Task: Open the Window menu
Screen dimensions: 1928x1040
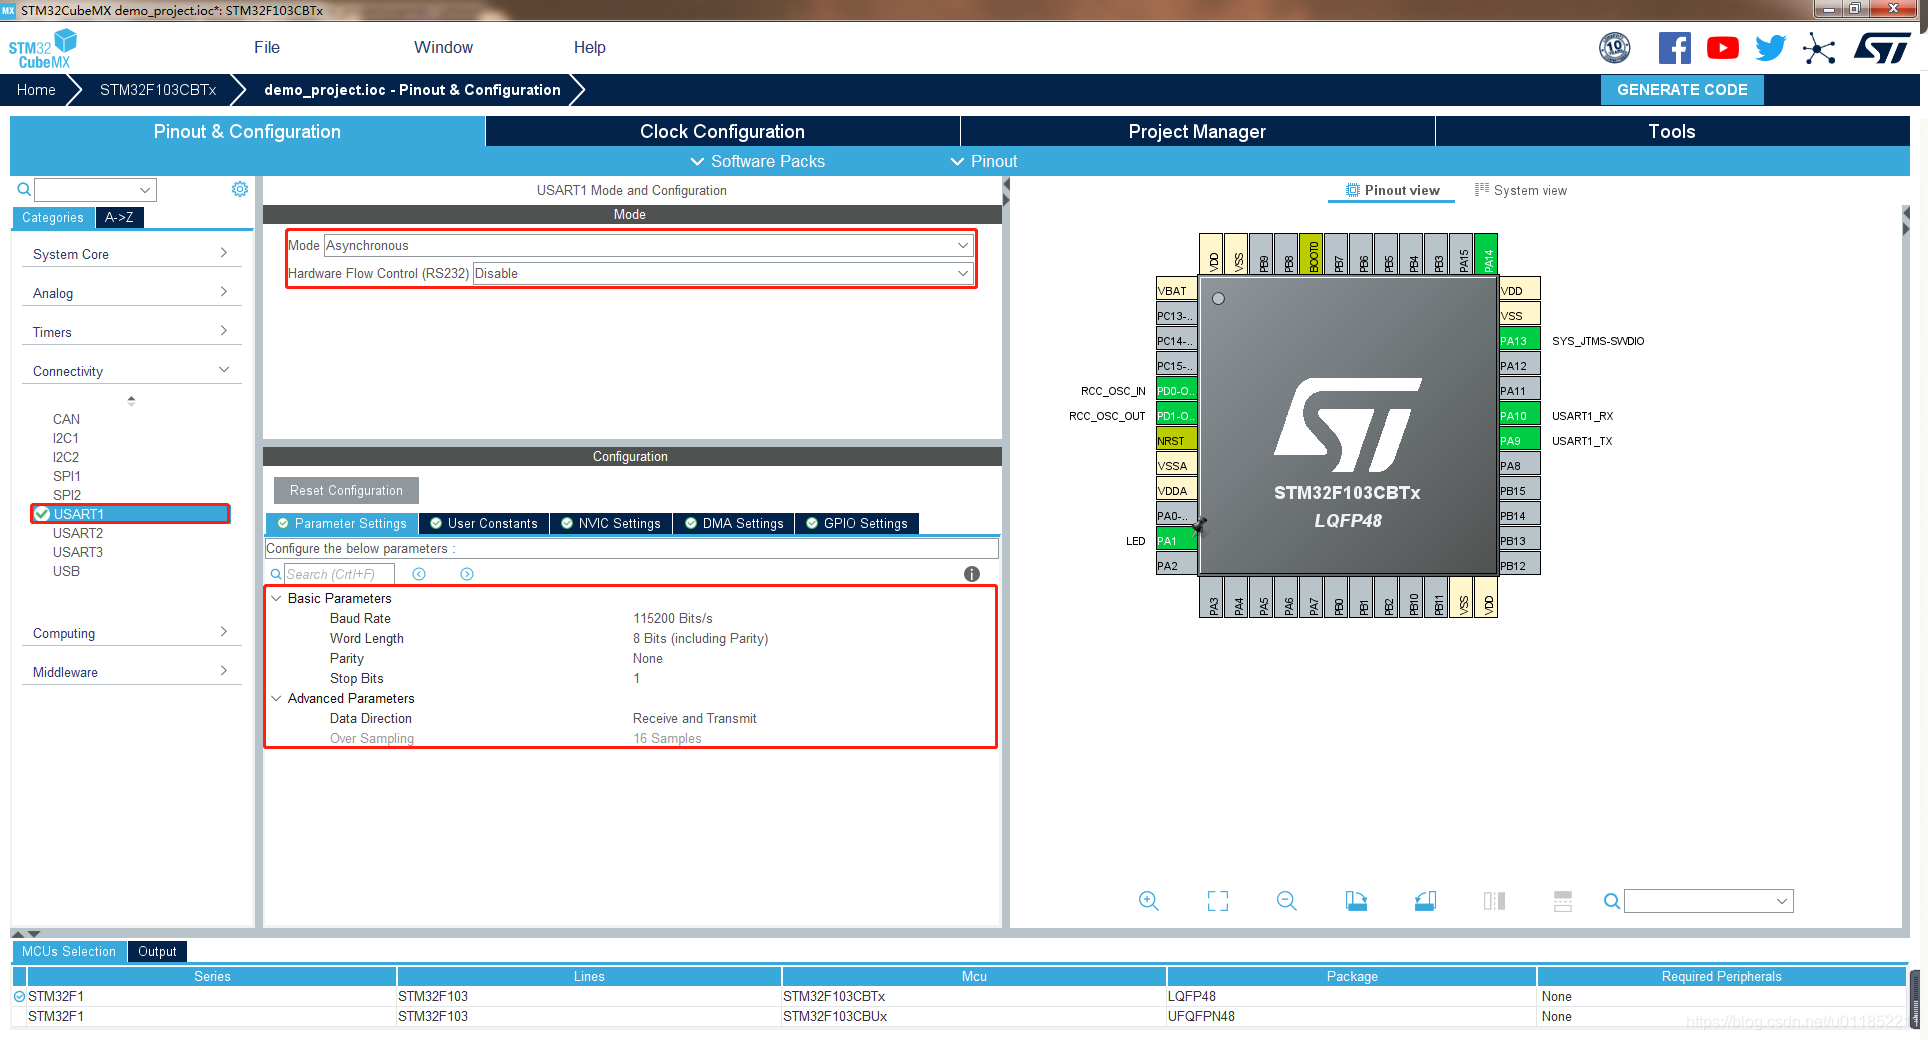Action: (443, 47)
